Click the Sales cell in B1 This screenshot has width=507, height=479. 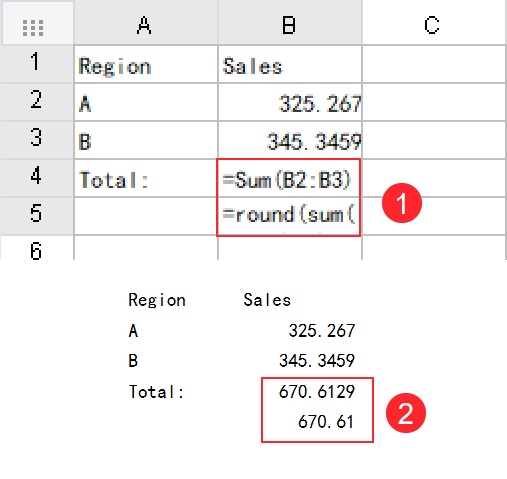[x=290, y=64]
